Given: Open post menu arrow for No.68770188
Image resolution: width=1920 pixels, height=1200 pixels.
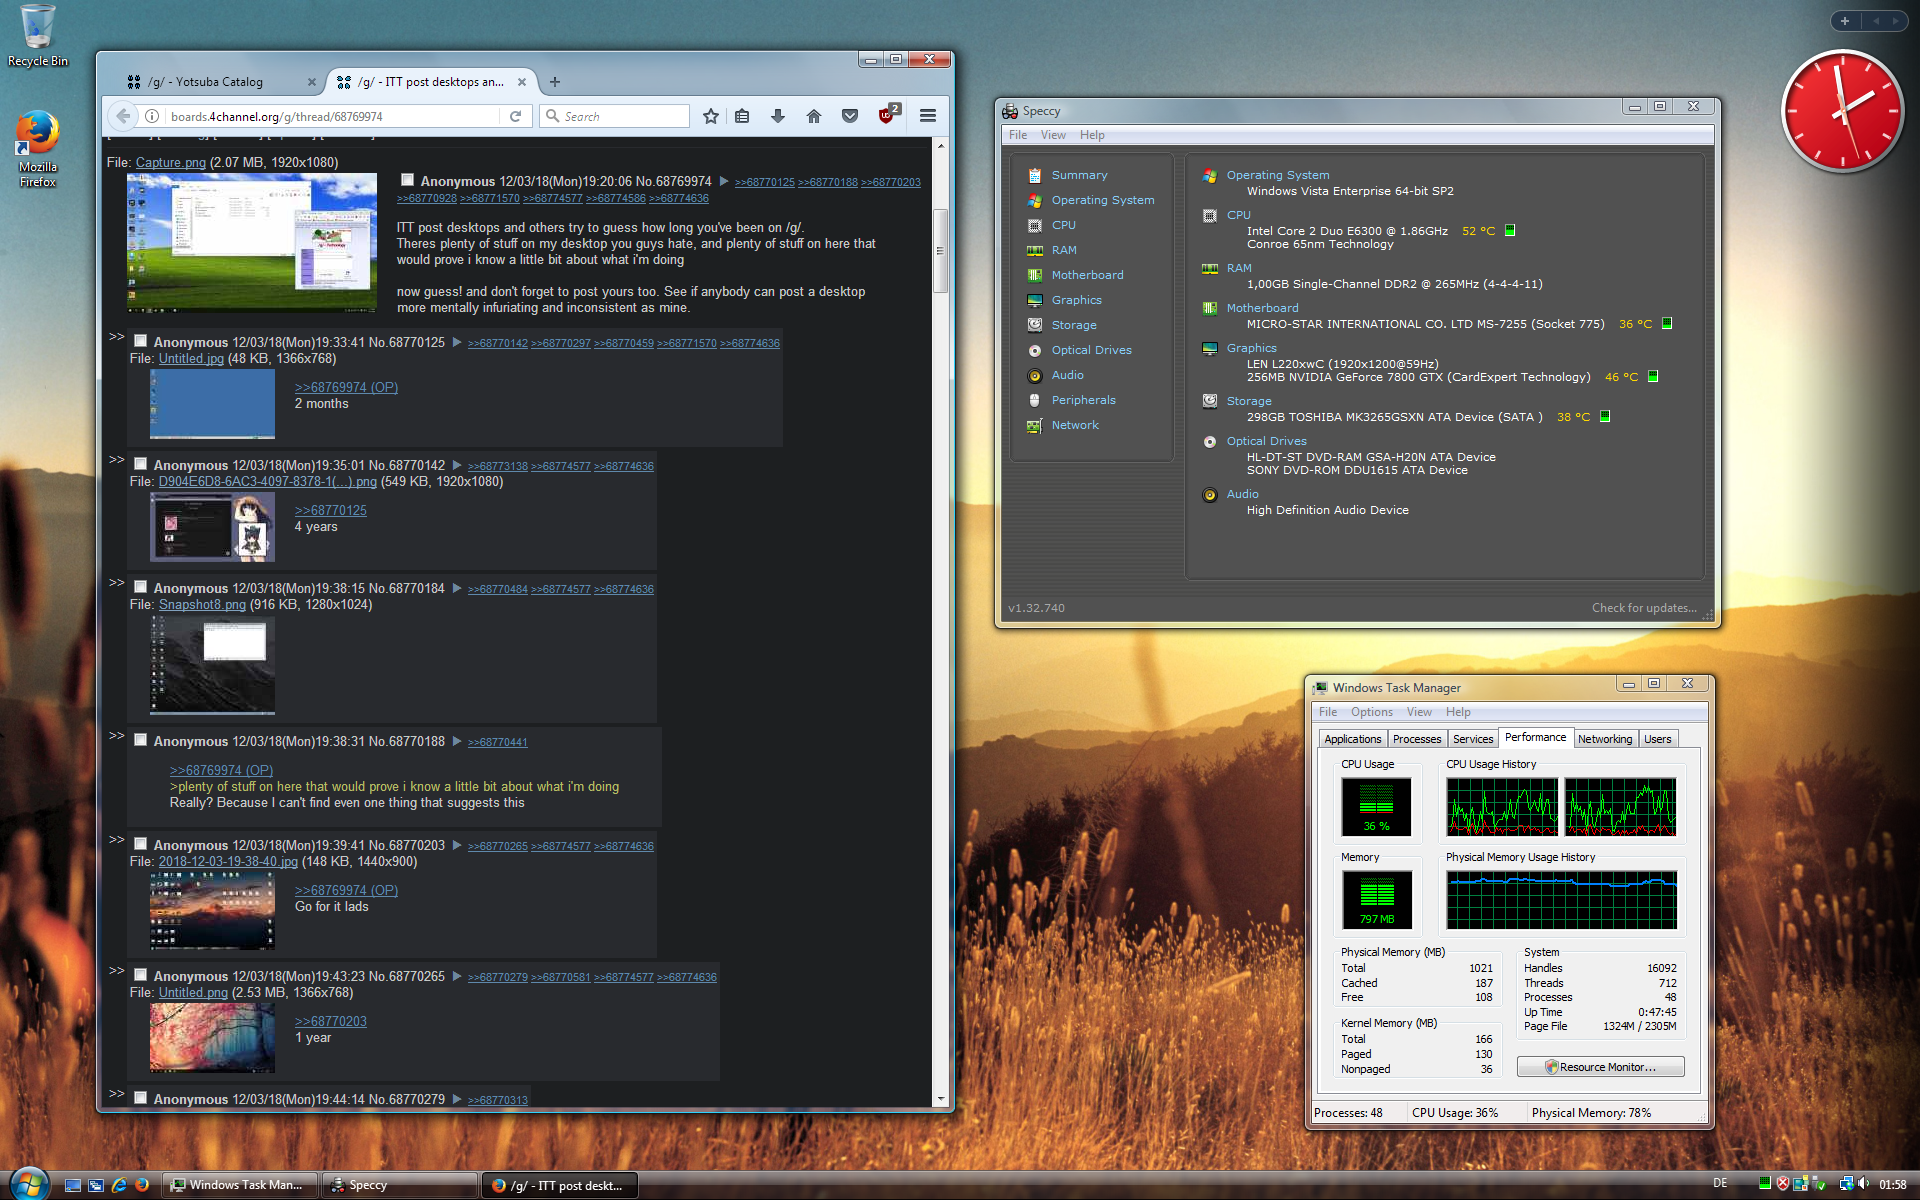Looking at the screenshot, I should [457, 741].
